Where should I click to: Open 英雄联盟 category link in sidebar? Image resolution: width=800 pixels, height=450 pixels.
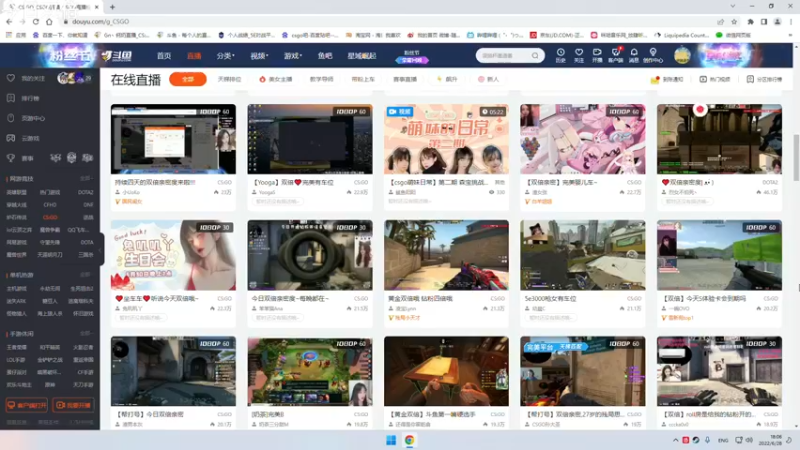(16, 192)
